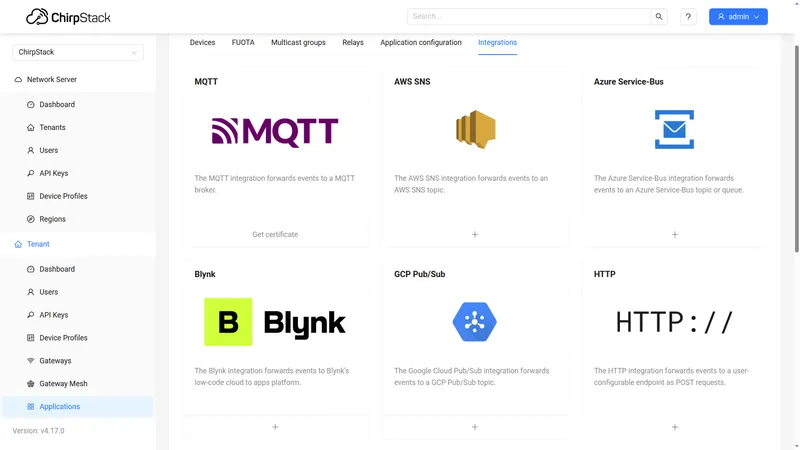Screen dimensions: 800x450
Task: Open the Tenants menu item
Action: point(78,128)
